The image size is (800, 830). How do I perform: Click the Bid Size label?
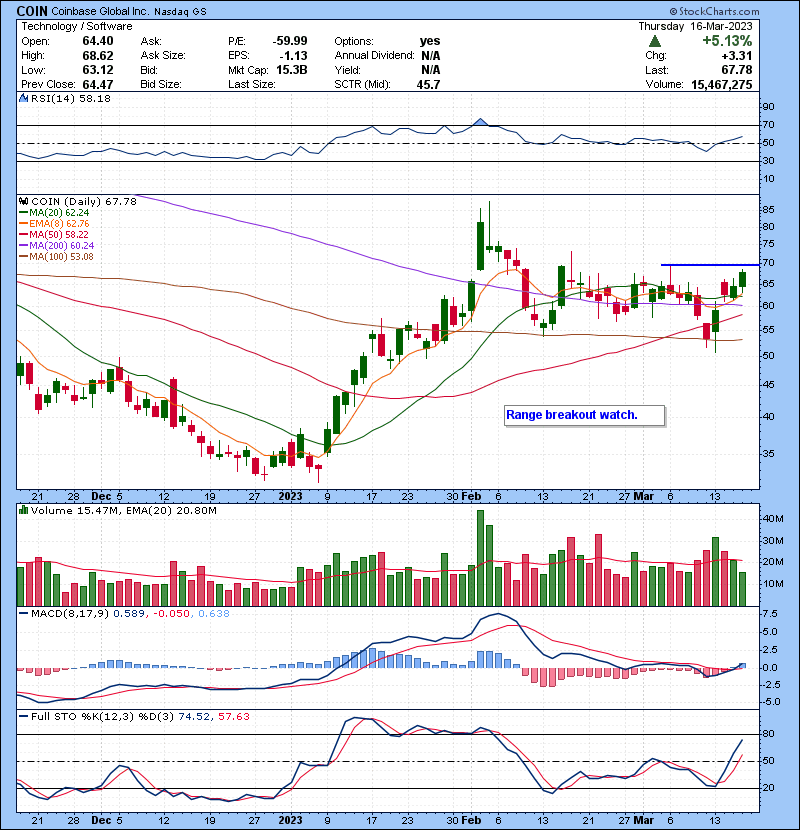[161, 84]
